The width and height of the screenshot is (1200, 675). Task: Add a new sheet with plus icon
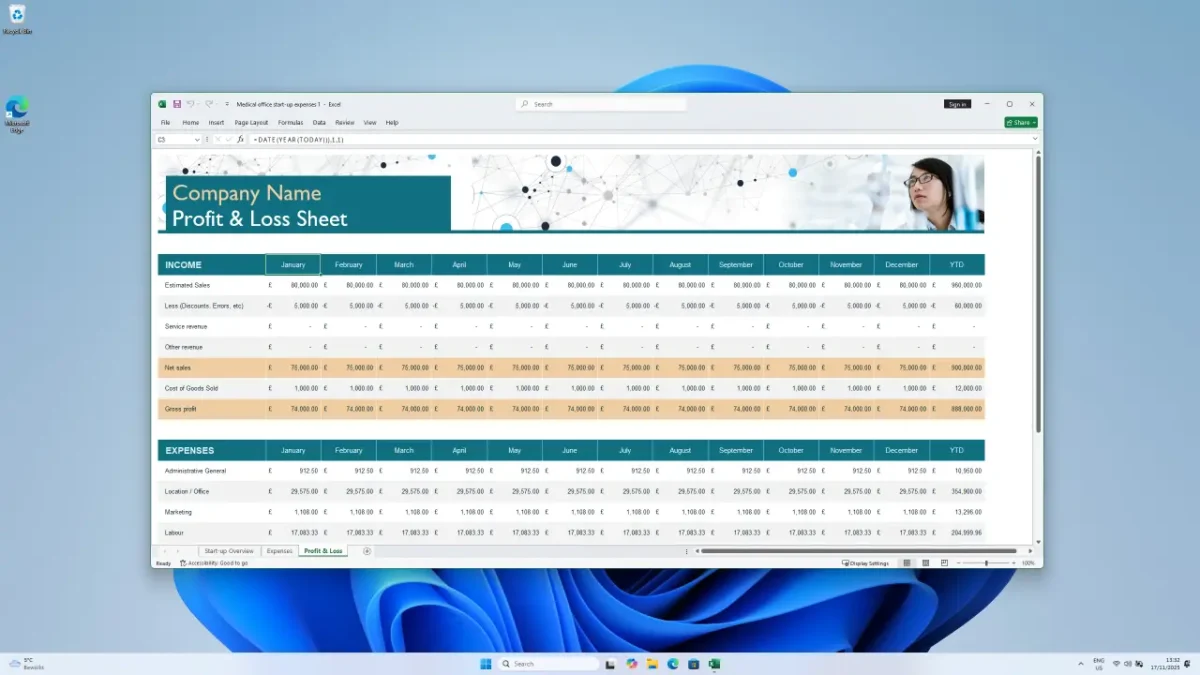pos(367,551)
